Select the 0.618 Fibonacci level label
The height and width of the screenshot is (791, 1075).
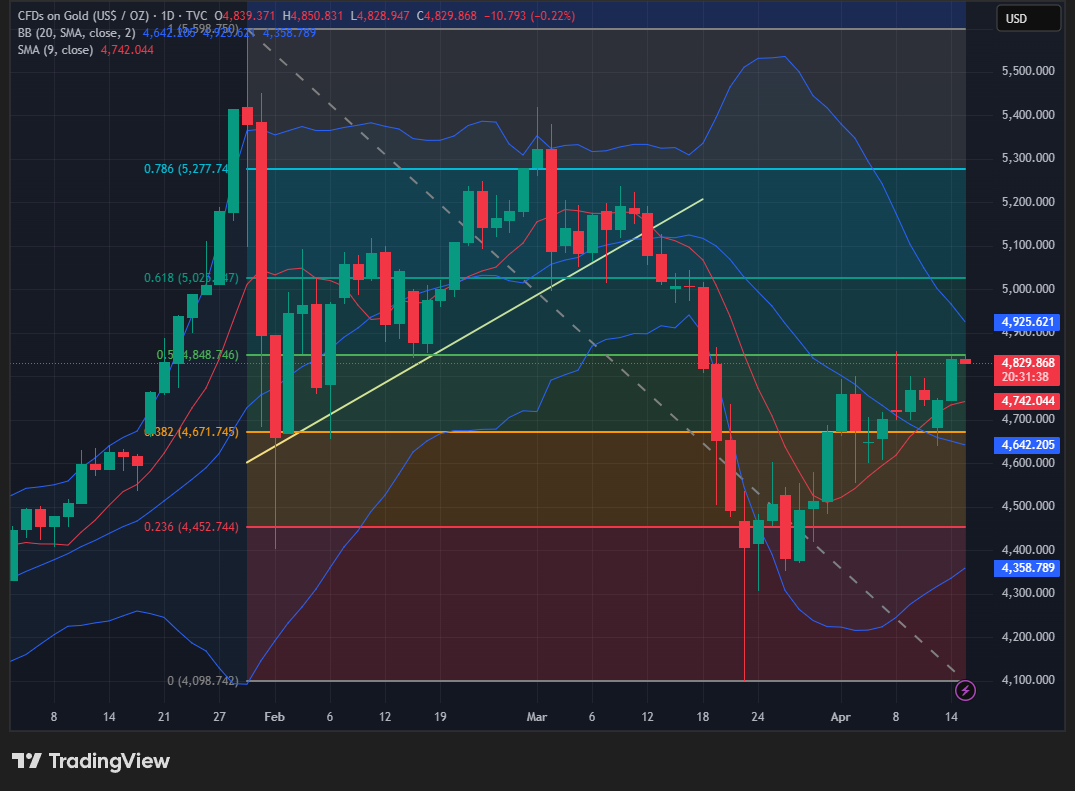click(x=191, y=278)
